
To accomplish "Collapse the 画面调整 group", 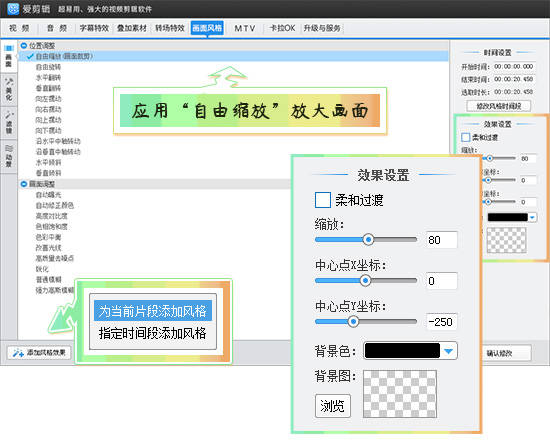I will pos(24,184).
